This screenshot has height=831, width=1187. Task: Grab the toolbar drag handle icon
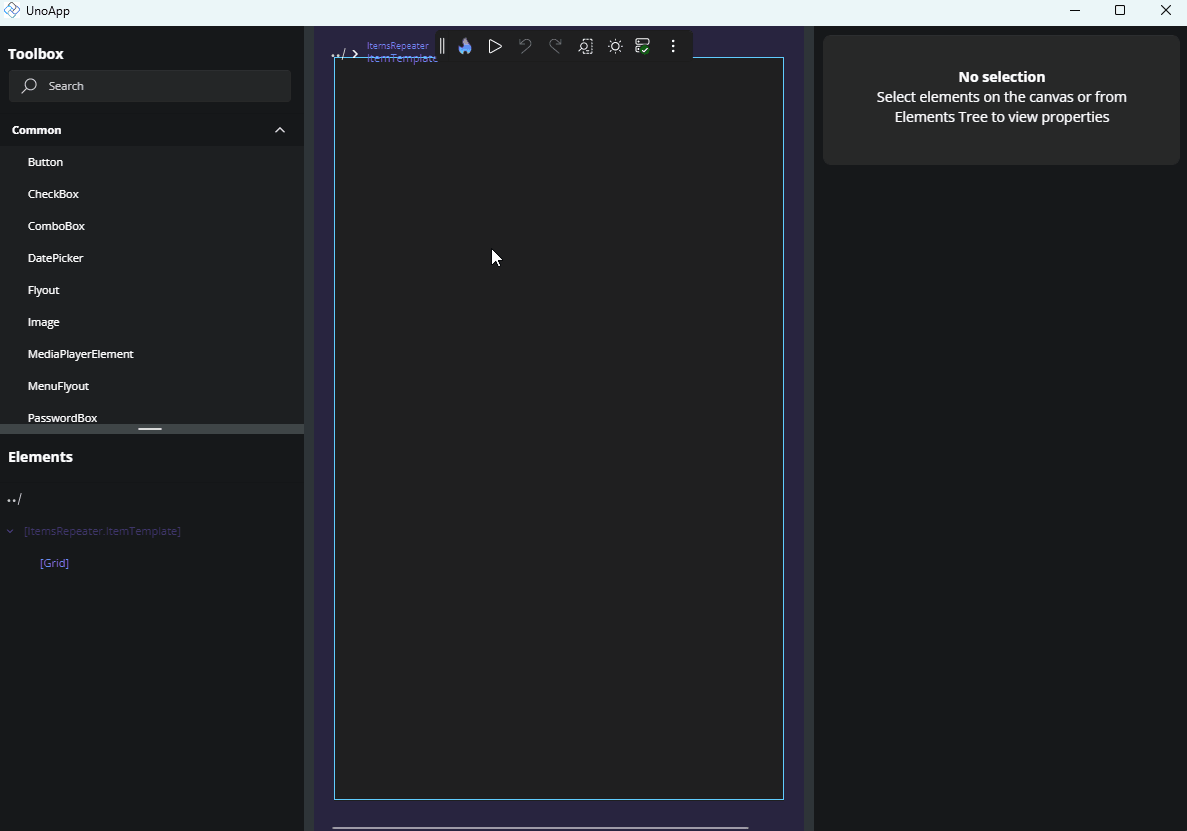tap(441, 45)
